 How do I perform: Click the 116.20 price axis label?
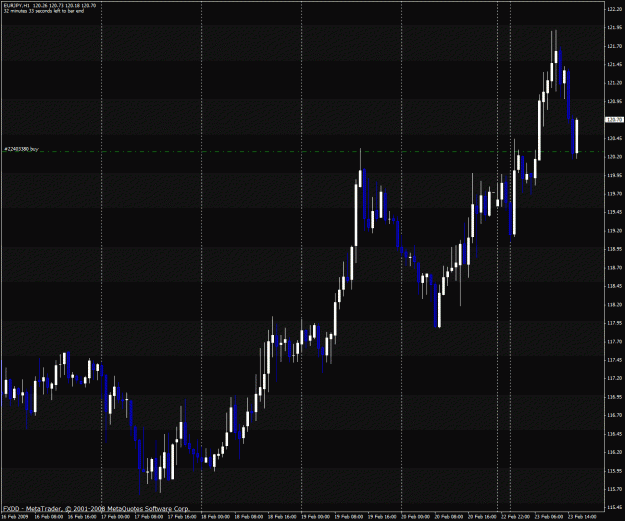[x=614, y=452]
